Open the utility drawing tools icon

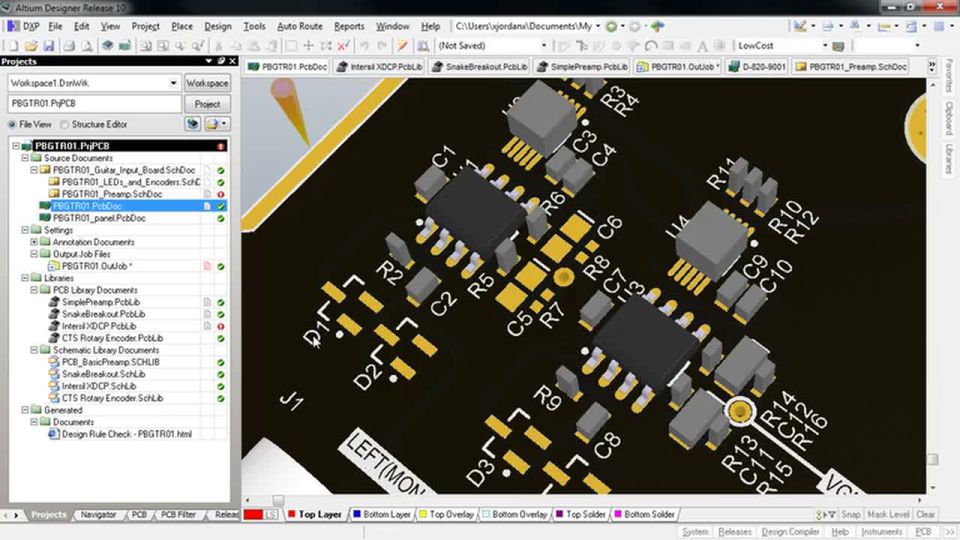[x=800, y=26]
